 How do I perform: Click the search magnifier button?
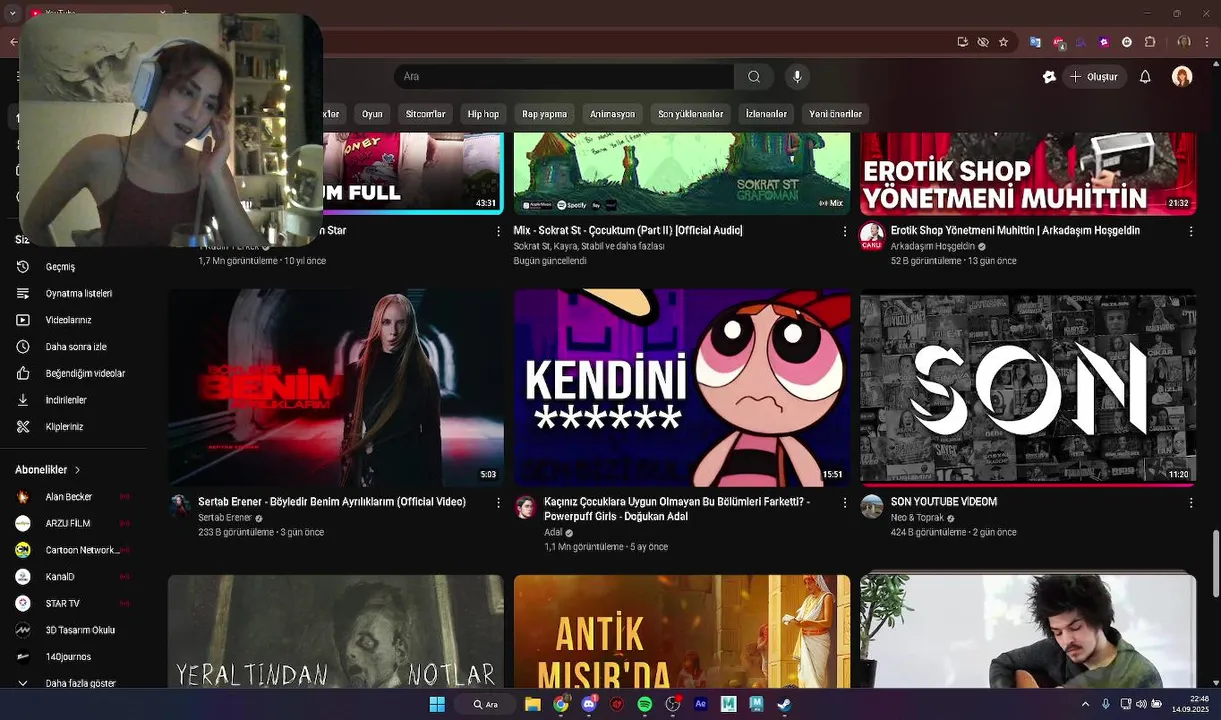pos(754,77)
